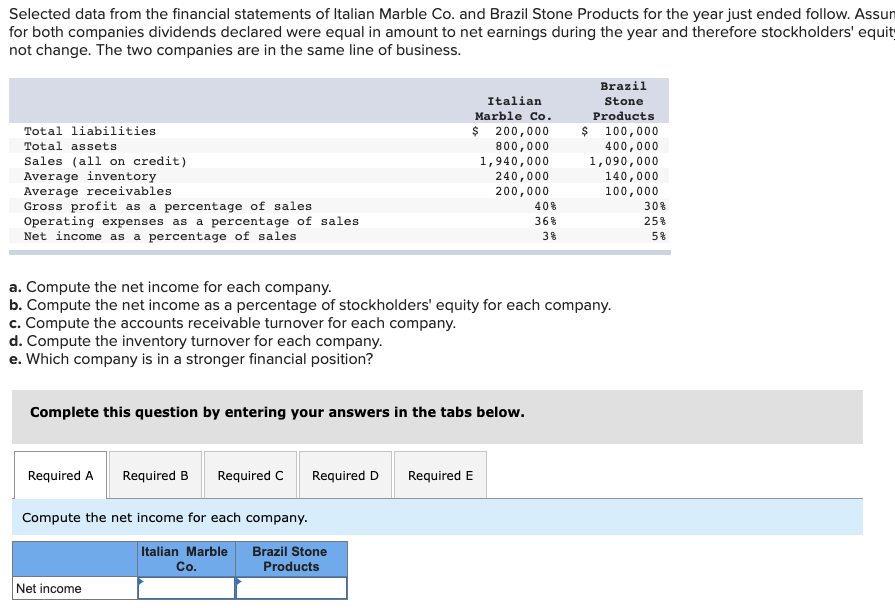Click Brazil Stone total assets value 400,000
The width and height of the screenshot is (895, 608).
click(631, 146)
